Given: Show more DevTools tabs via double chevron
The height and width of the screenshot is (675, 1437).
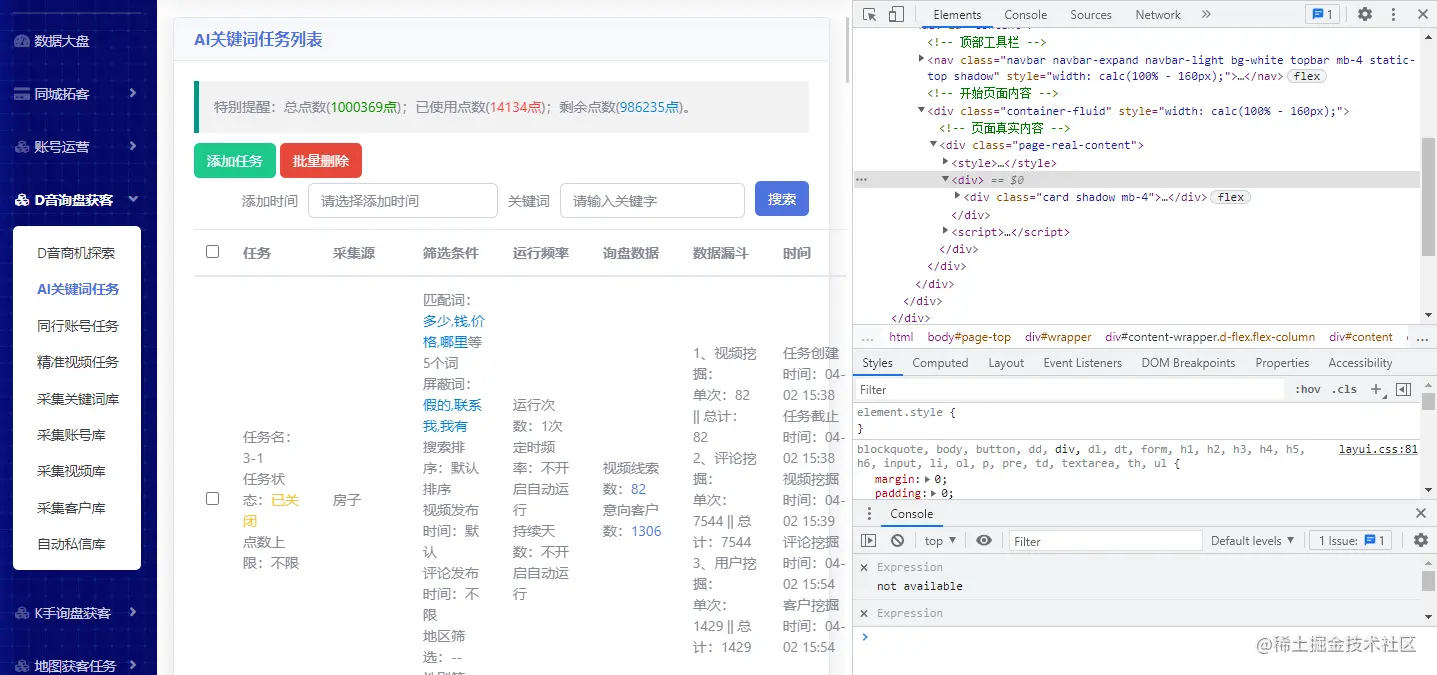Looking at the screenshot, I should pyautogui.click(x=1206, y=14).
